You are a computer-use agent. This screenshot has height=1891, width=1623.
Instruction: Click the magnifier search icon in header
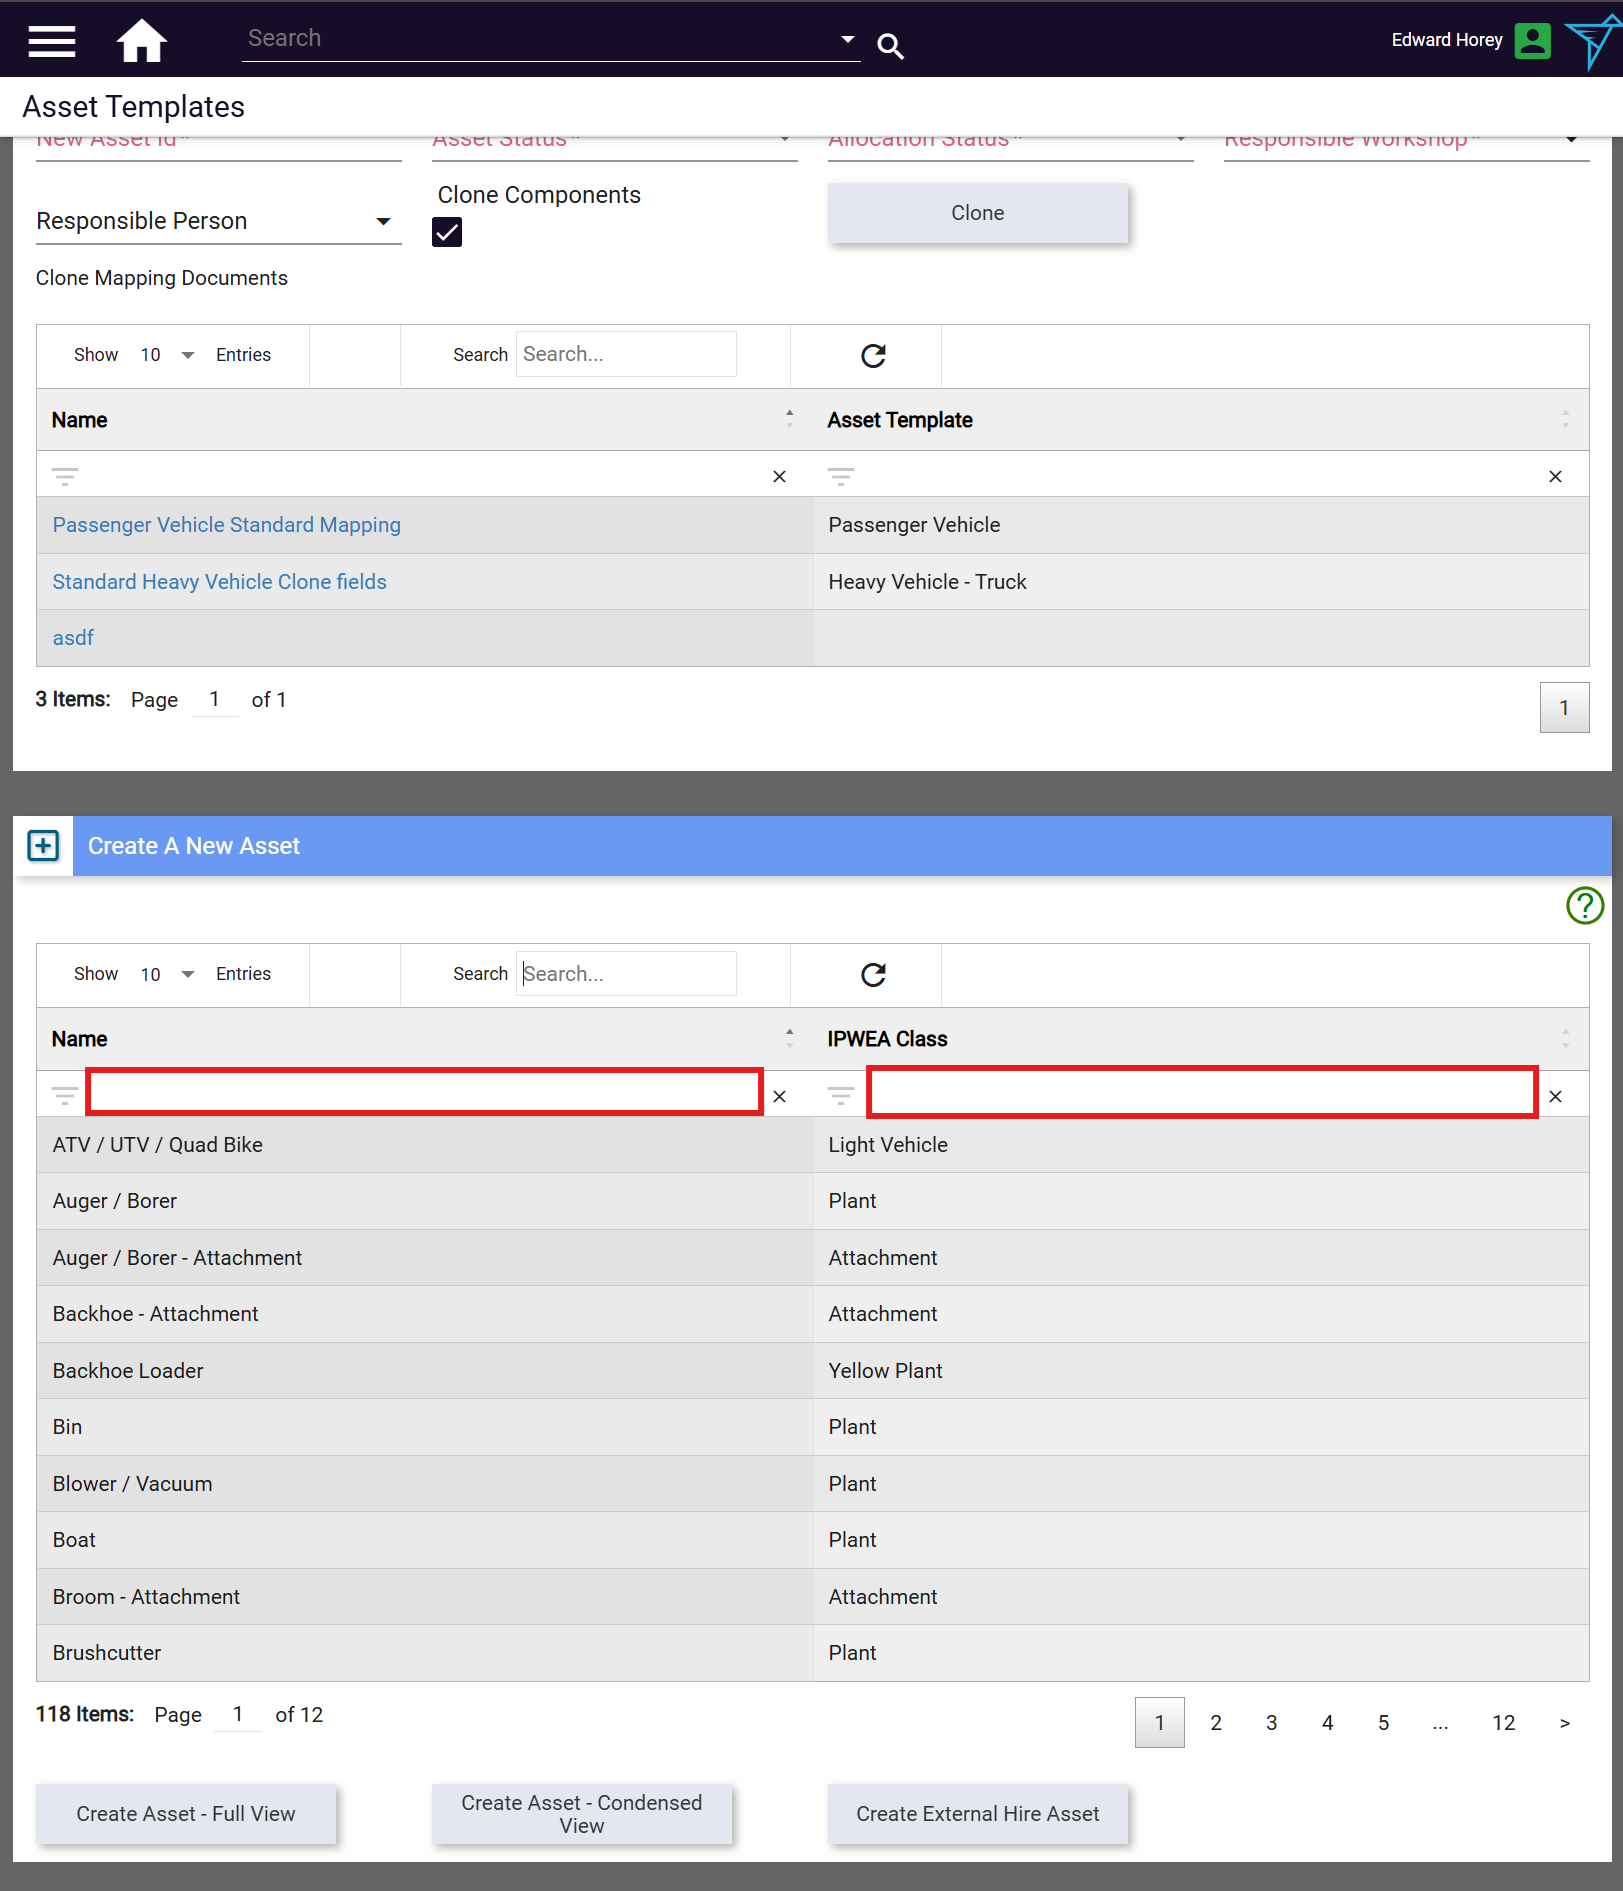coord(890,46)
